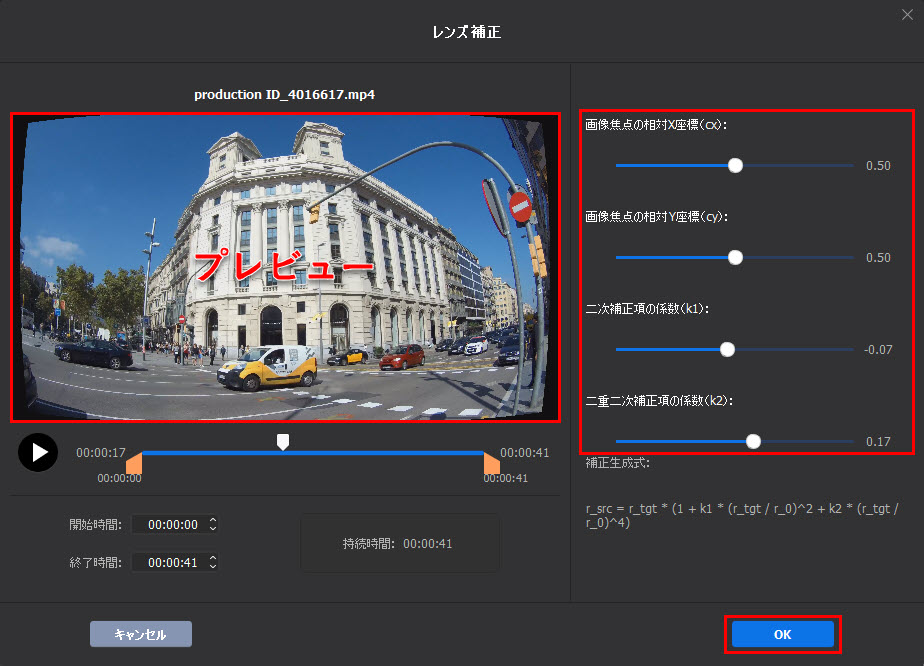This screenshot has height=666, width=924.
Task: Click the 二重二次補正項の係数(k2) label
Action: tap(659, 401)
